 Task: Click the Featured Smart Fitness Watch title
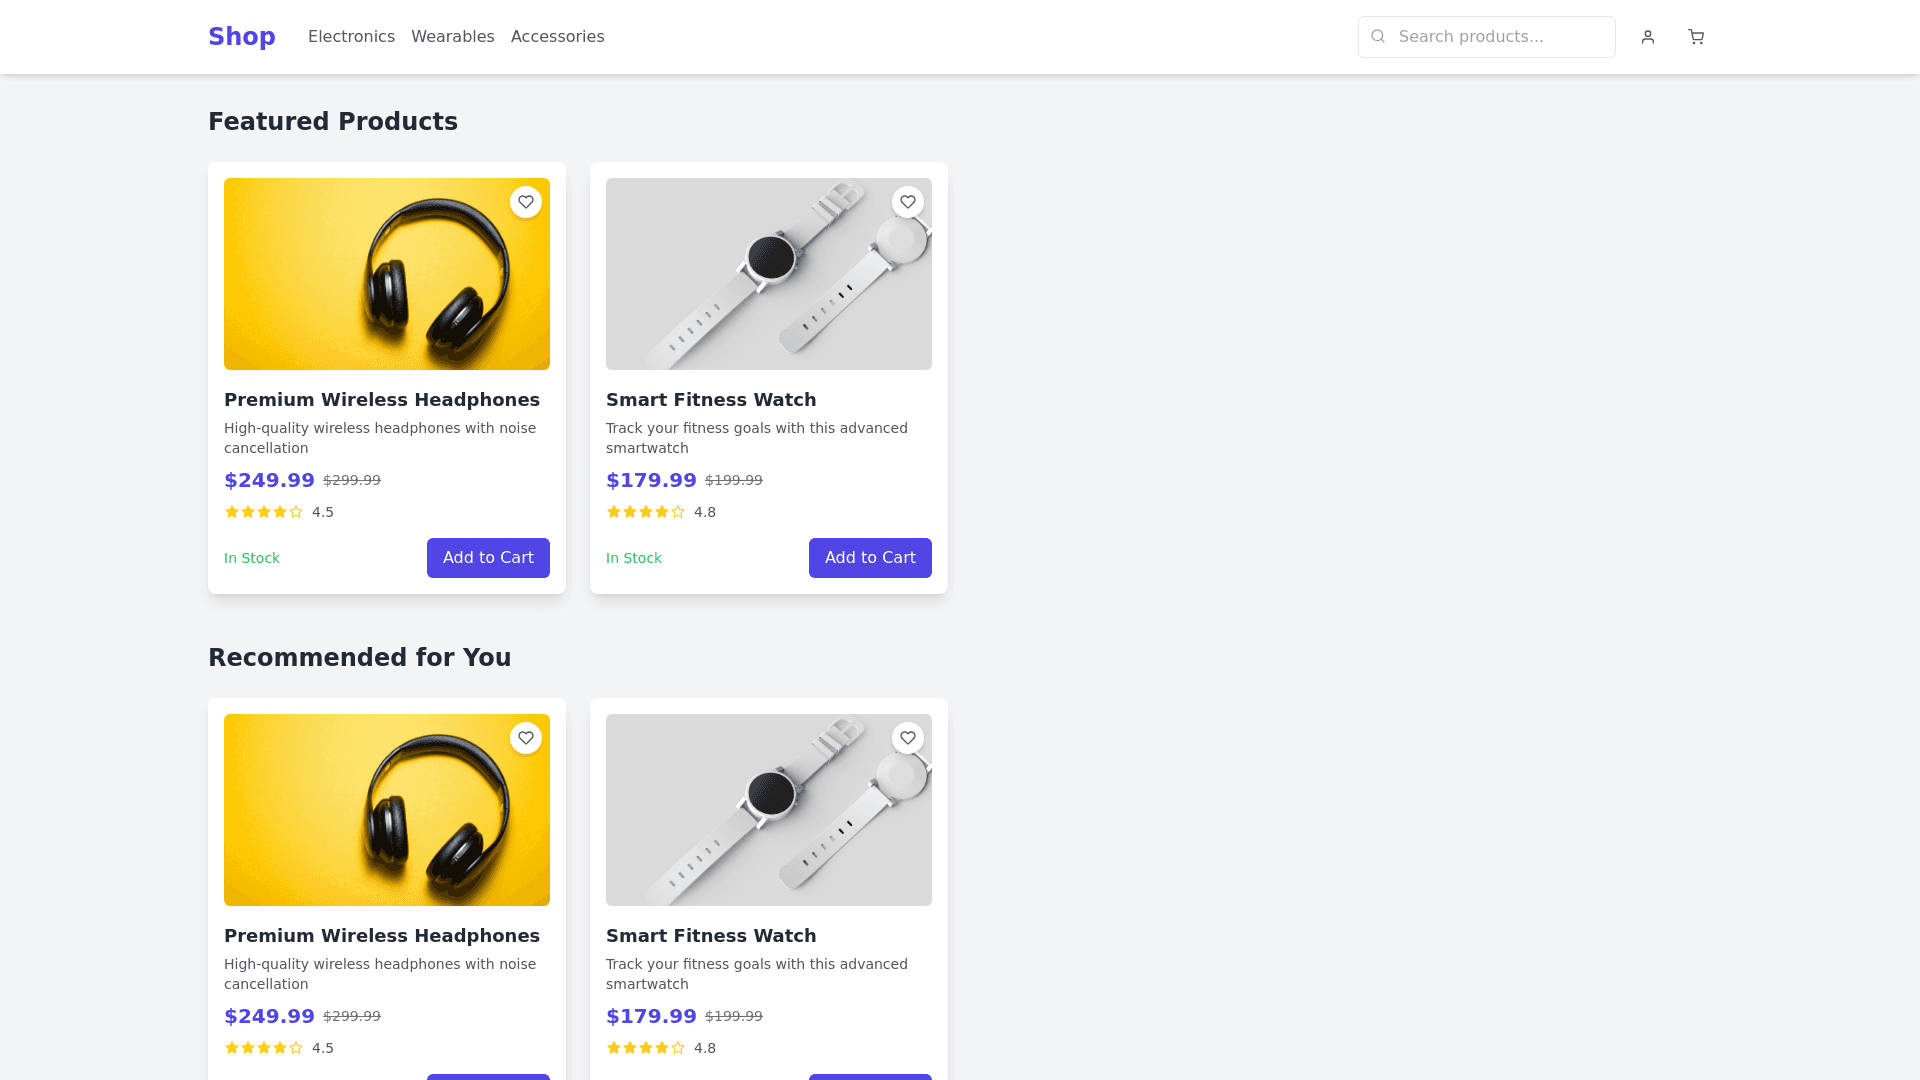pos(711,400)
